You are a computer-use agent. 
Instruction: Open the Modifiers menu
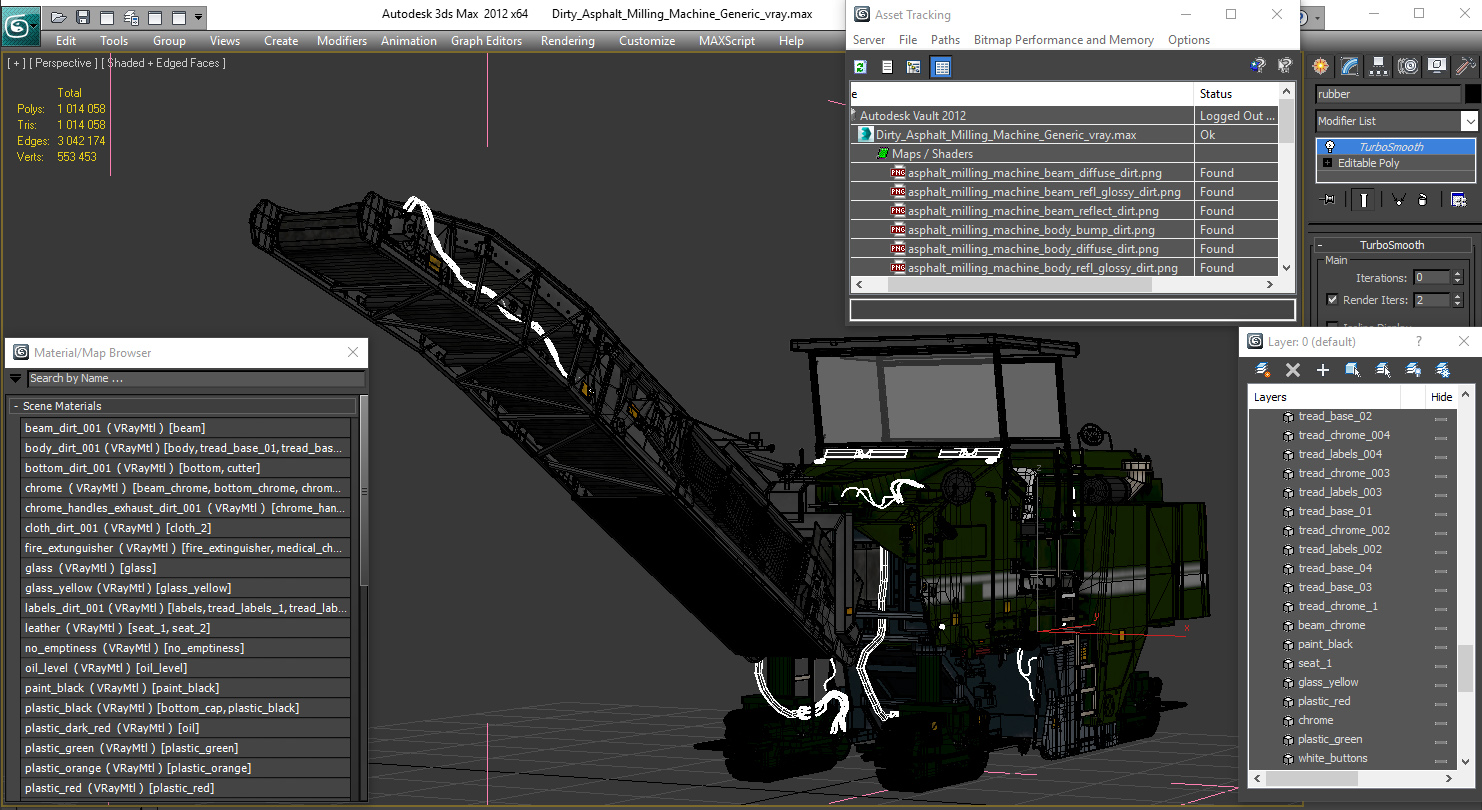click(x=342, y=41)
